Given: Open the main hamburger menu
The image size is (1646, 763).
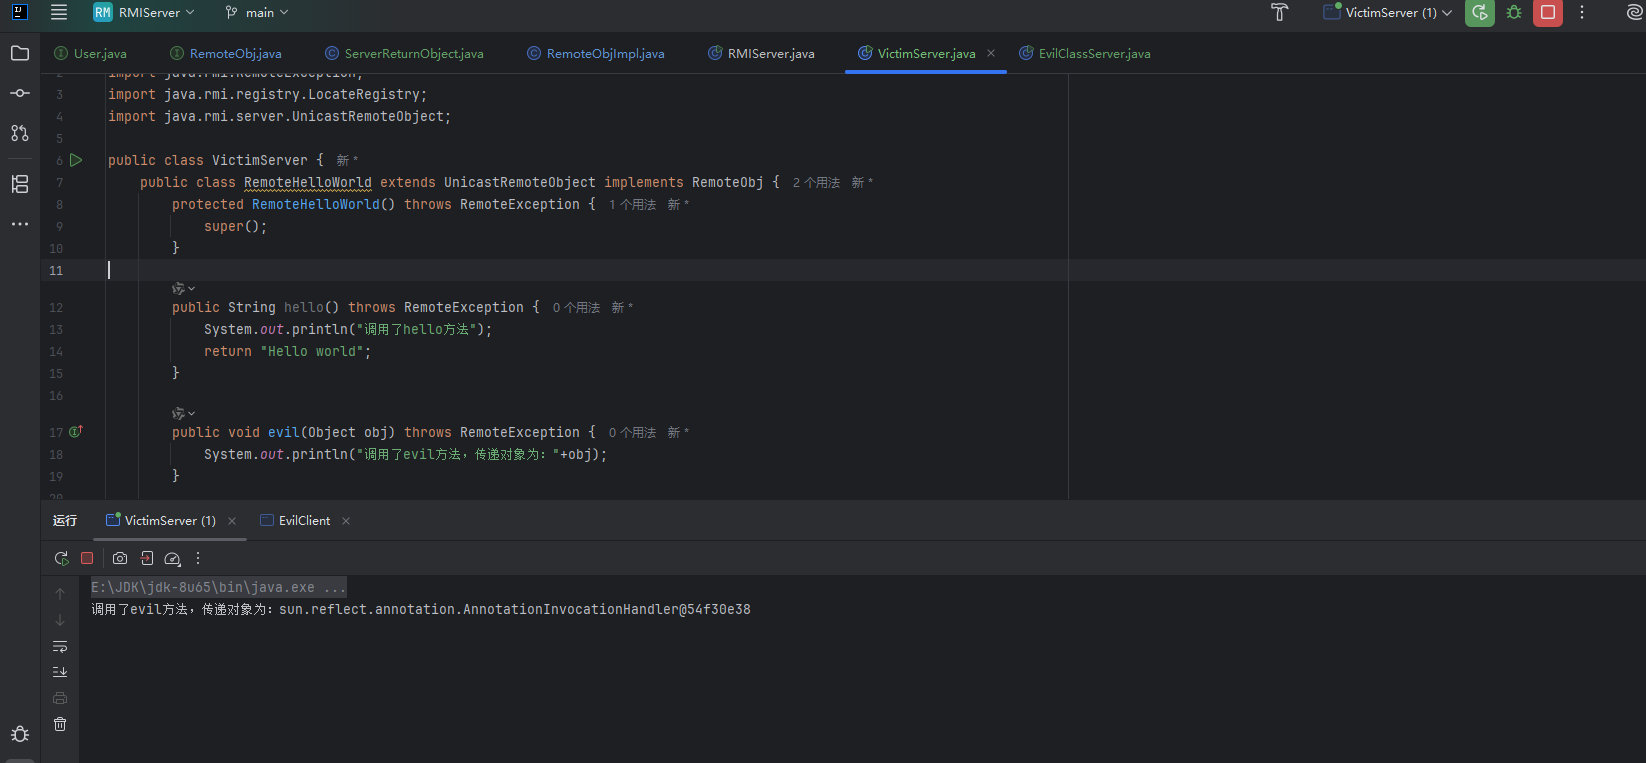Looking at the screenshot, I should click(x=59, y=13).
